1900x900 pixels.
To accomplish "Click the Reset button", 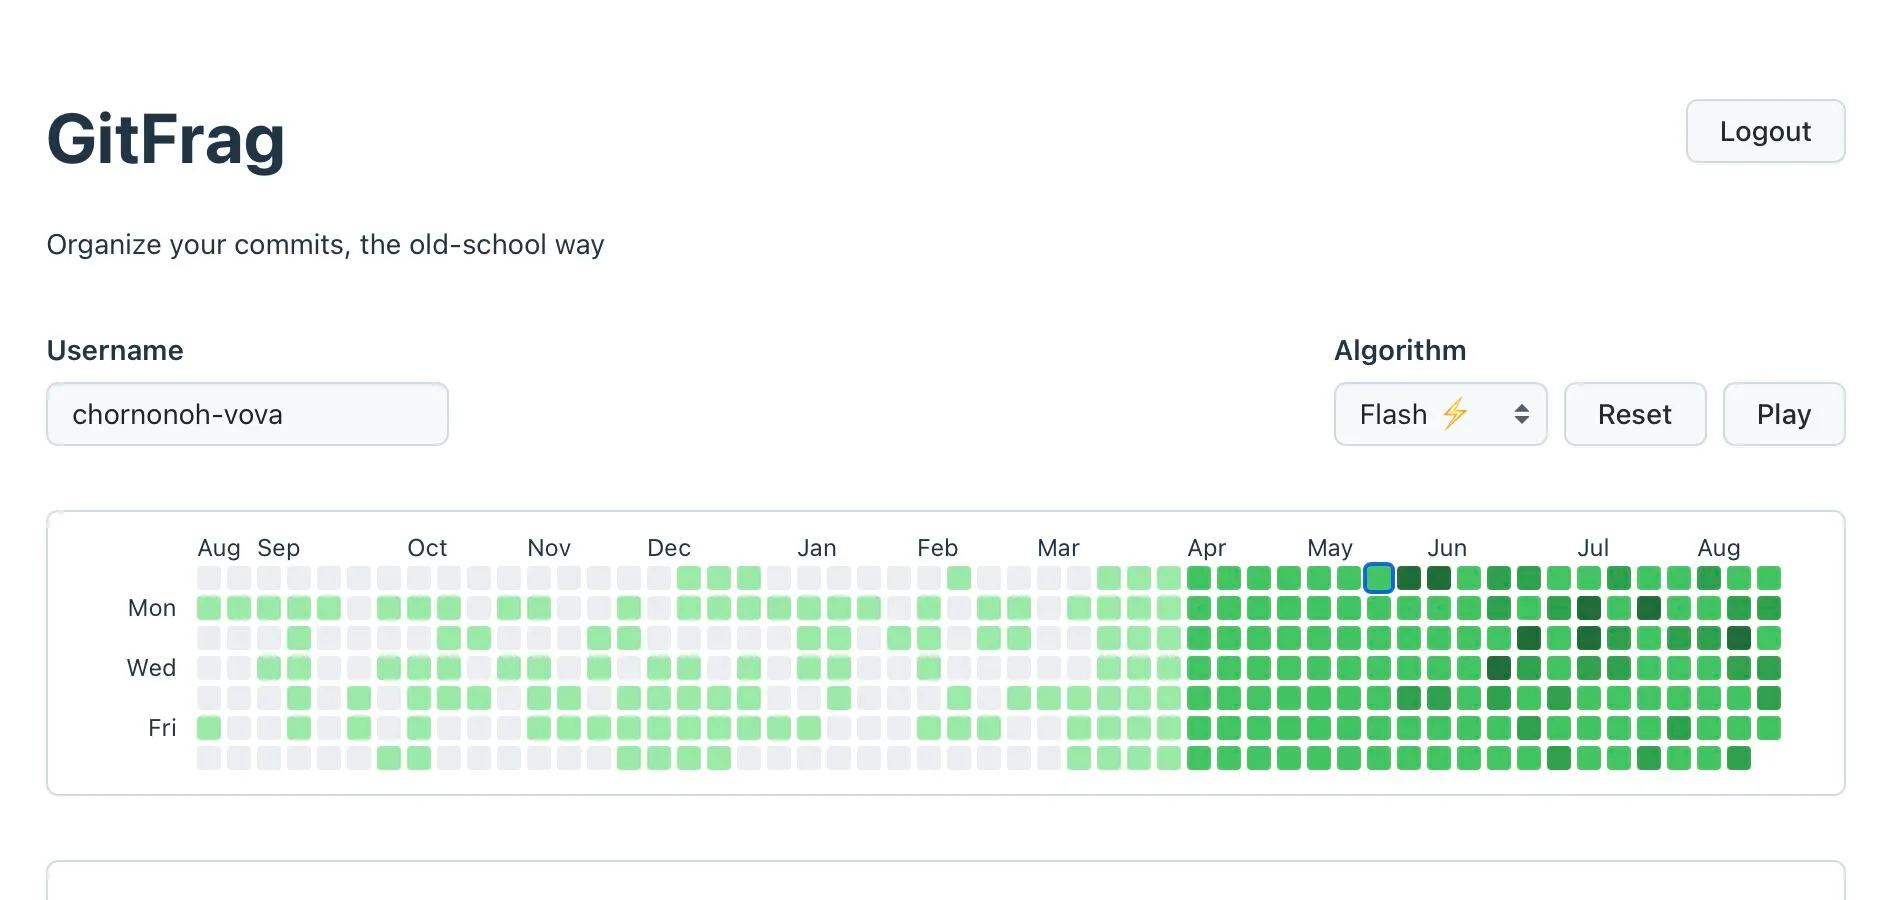I will 1634,414.
